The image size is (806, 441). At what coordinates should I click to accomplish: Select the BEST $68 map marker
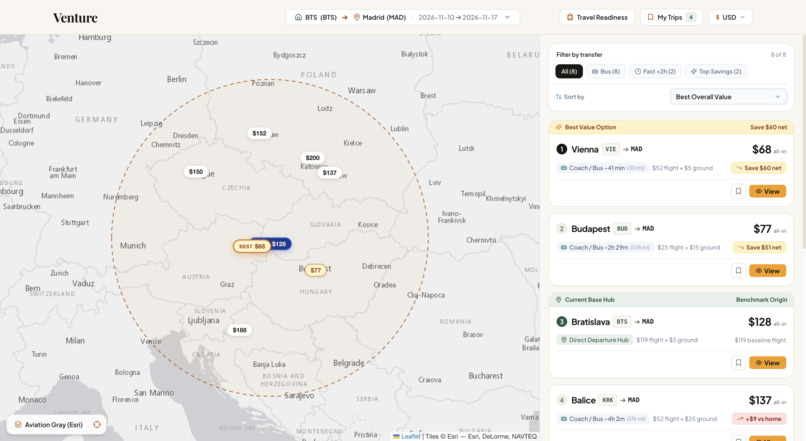click(x=252, y=246)
